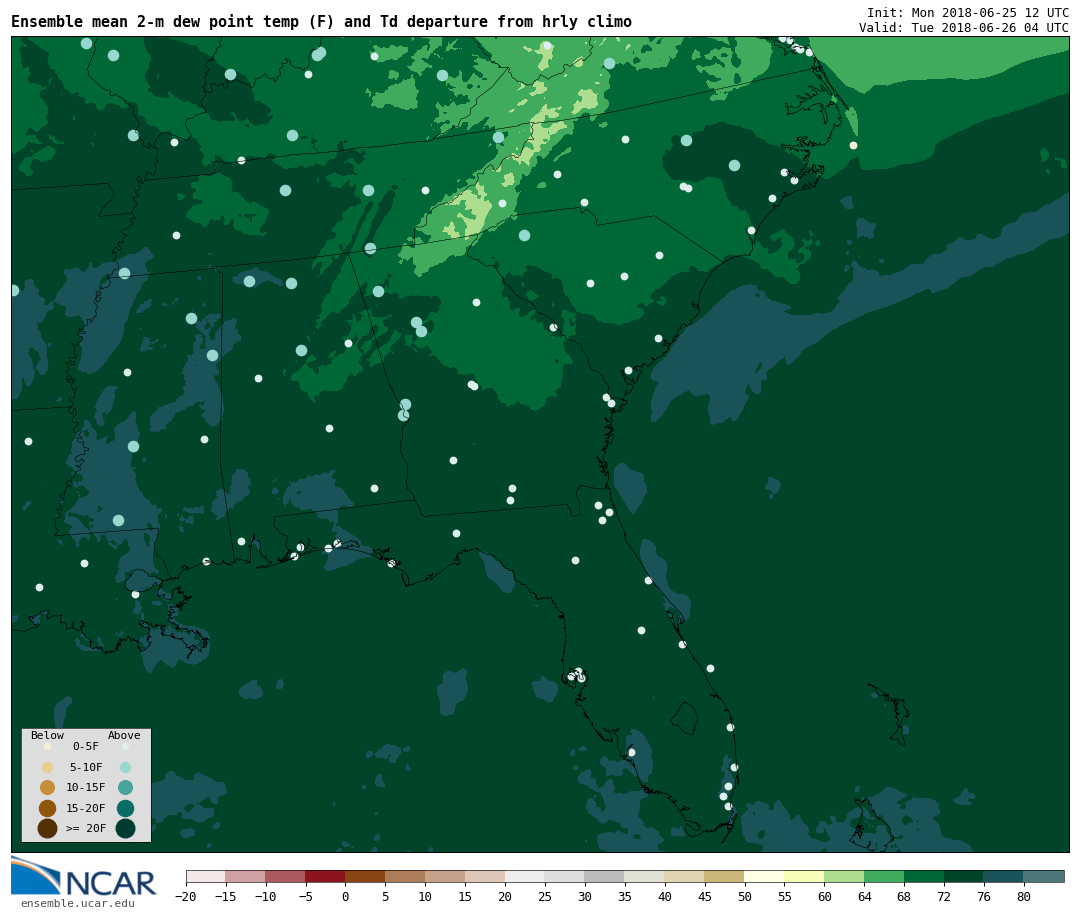
Task: Click the 5-10F legend label
Action: pyautogui.click(x=86, y=767)
